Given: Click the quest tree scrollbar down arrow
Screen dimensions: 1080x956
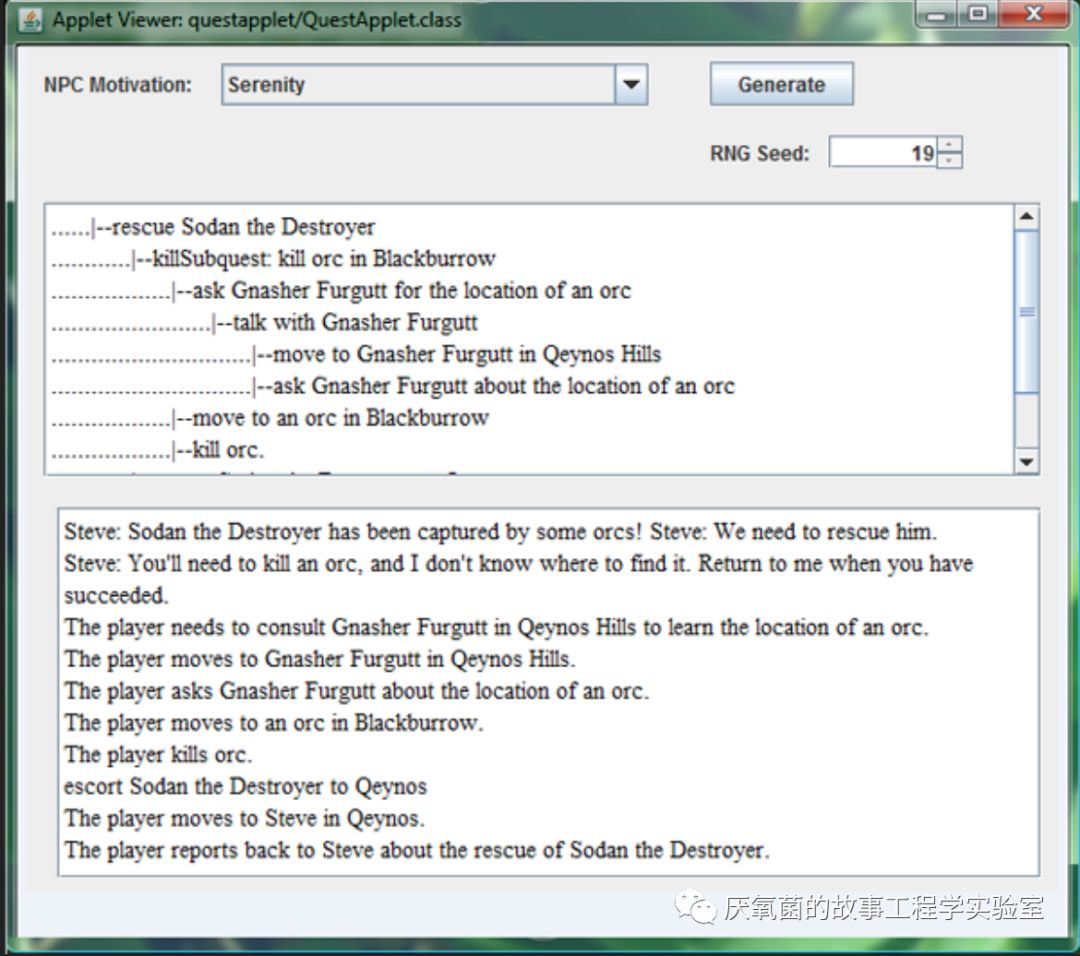Looking at the screenshot, I should (1026, 461).
